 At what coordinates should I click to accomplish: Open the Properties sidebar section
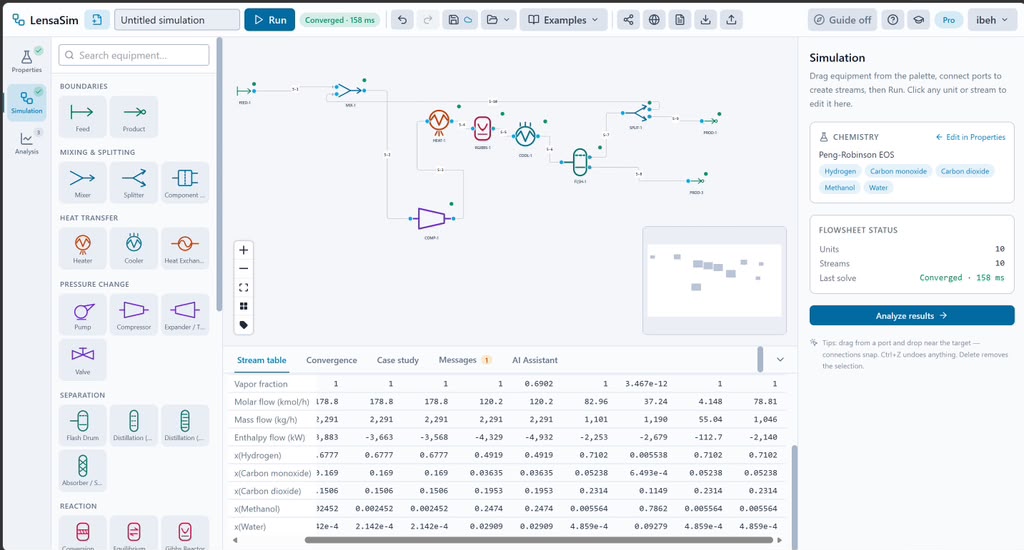[x=27, y=61]
